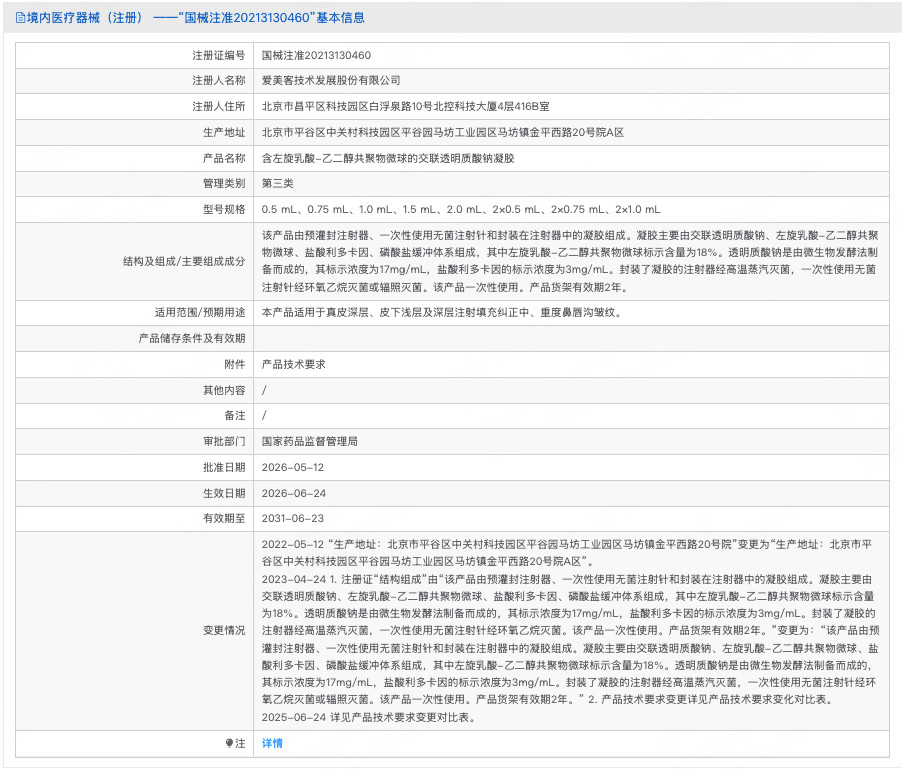The width and height of the screenshot is (902, 770).
Task: Click the 生效日期 value 2026-06-24
Action: click(x=293, y=493)
